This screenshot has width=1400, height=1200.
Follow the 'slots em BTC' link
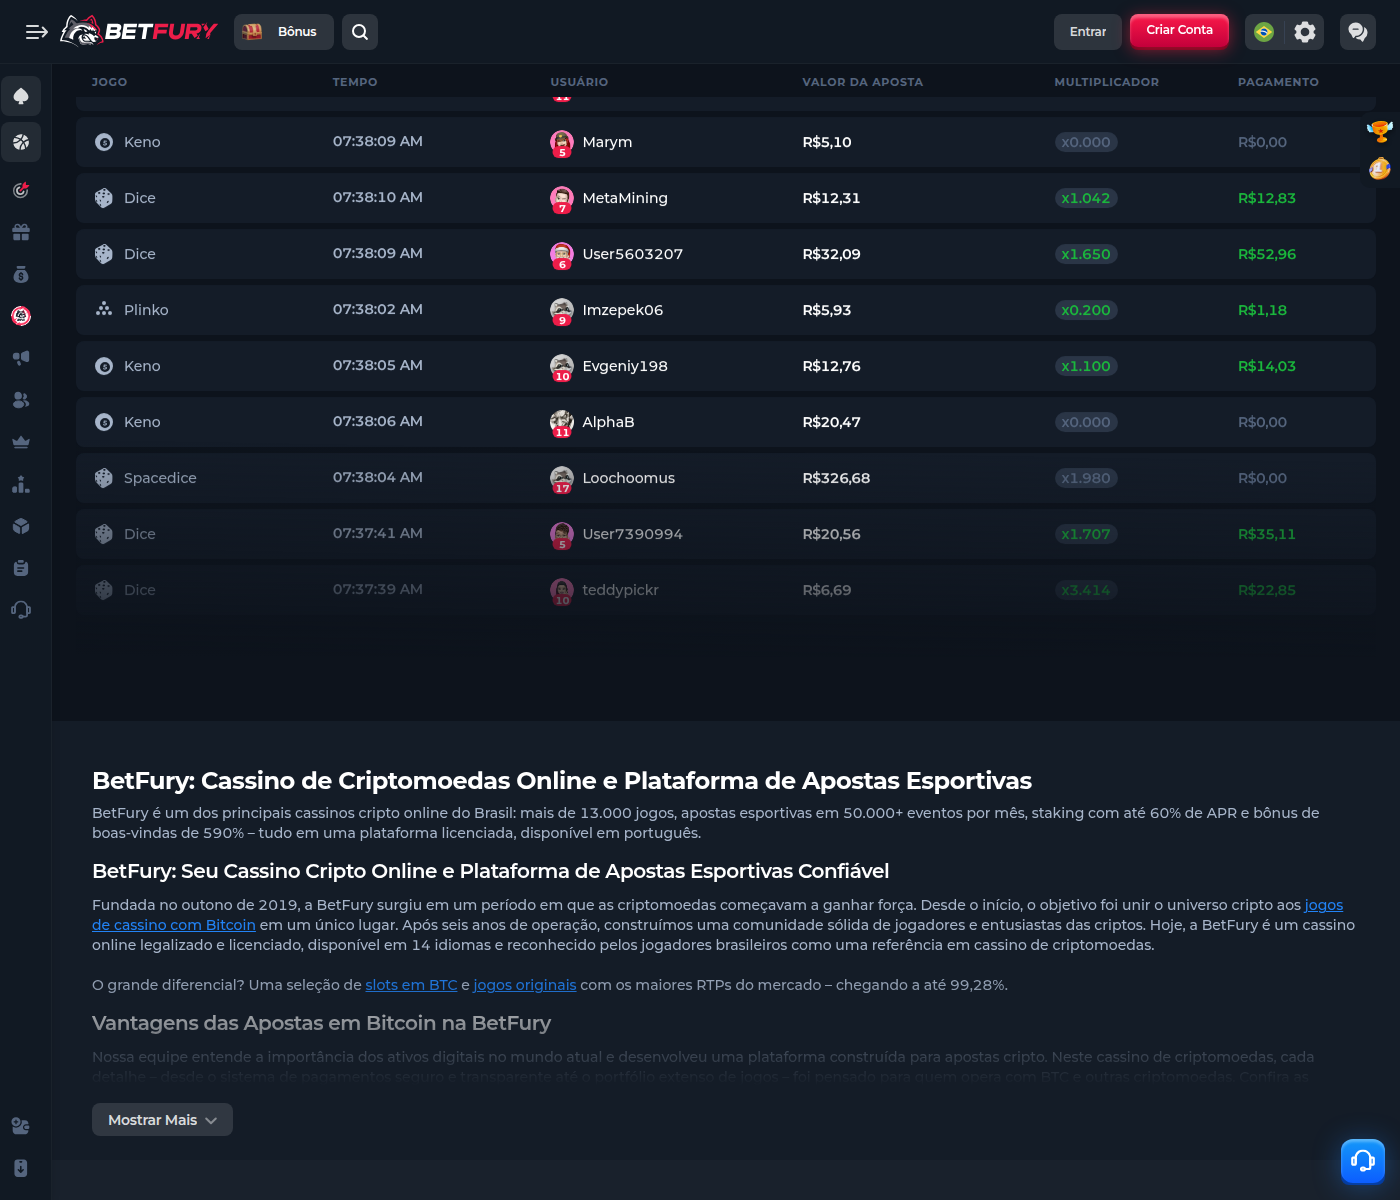[x=411, y=985]
